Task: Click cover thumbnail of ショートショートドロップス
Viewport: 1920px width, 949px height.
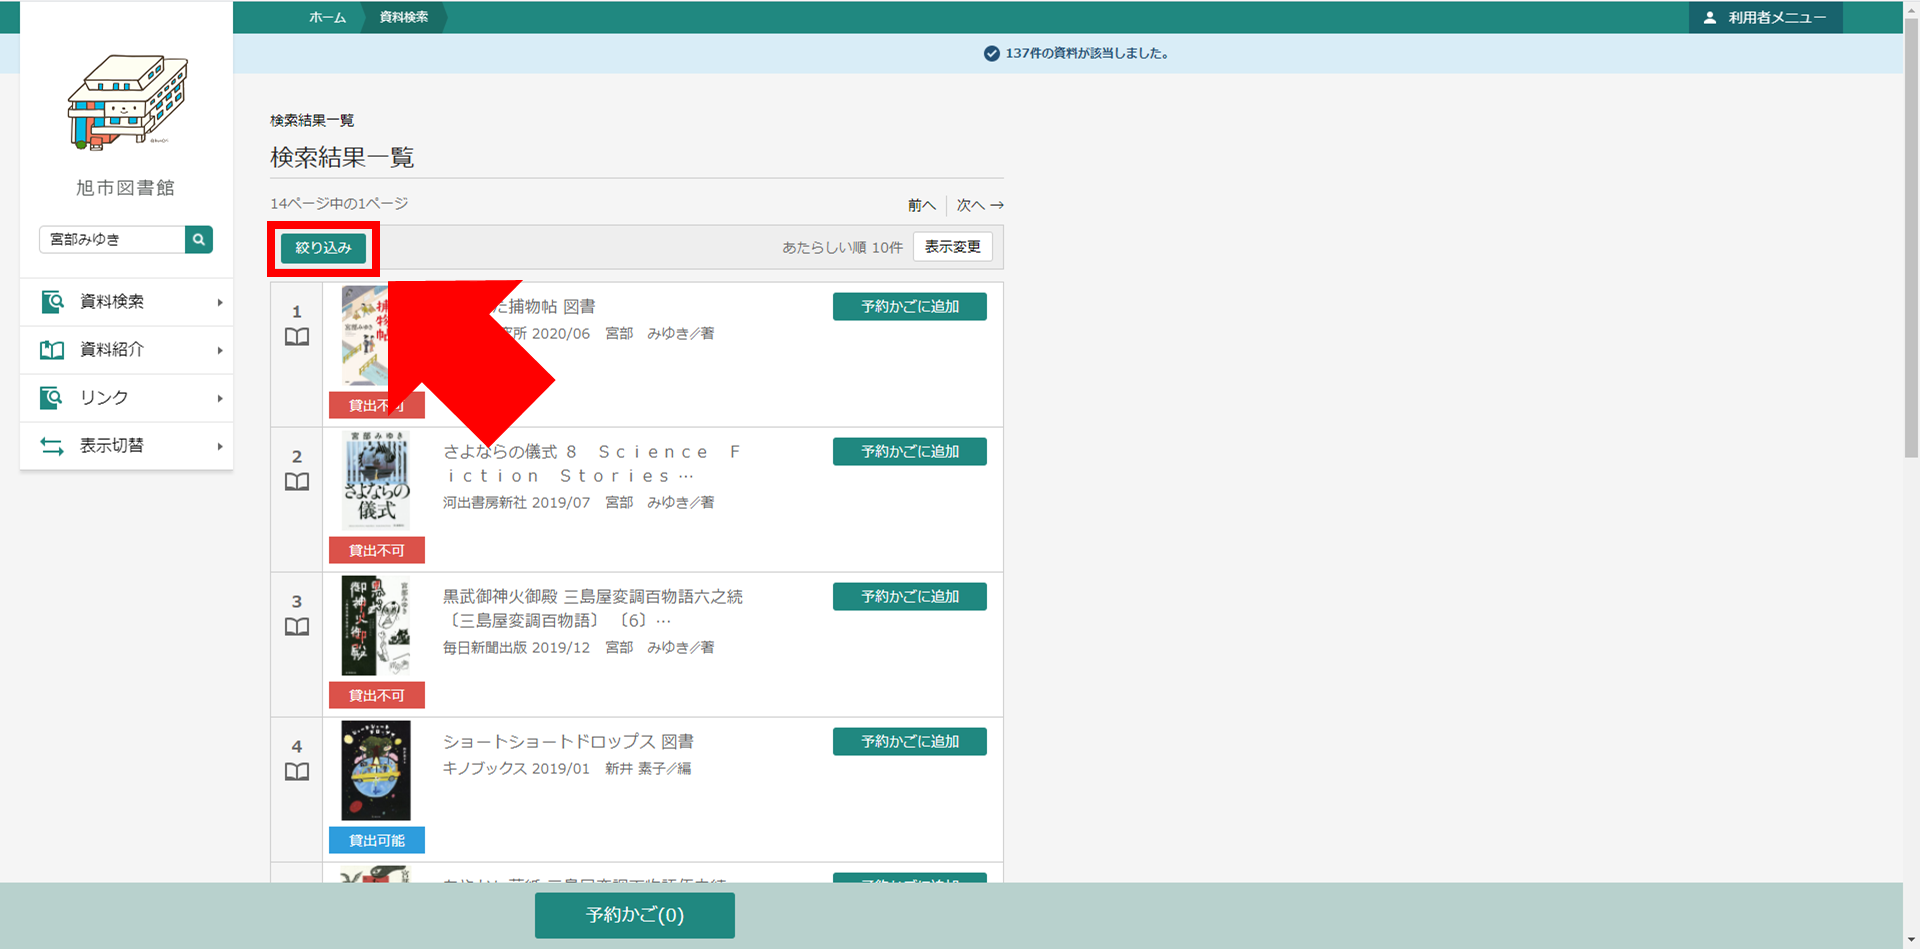Action: (x=376, y=771)
